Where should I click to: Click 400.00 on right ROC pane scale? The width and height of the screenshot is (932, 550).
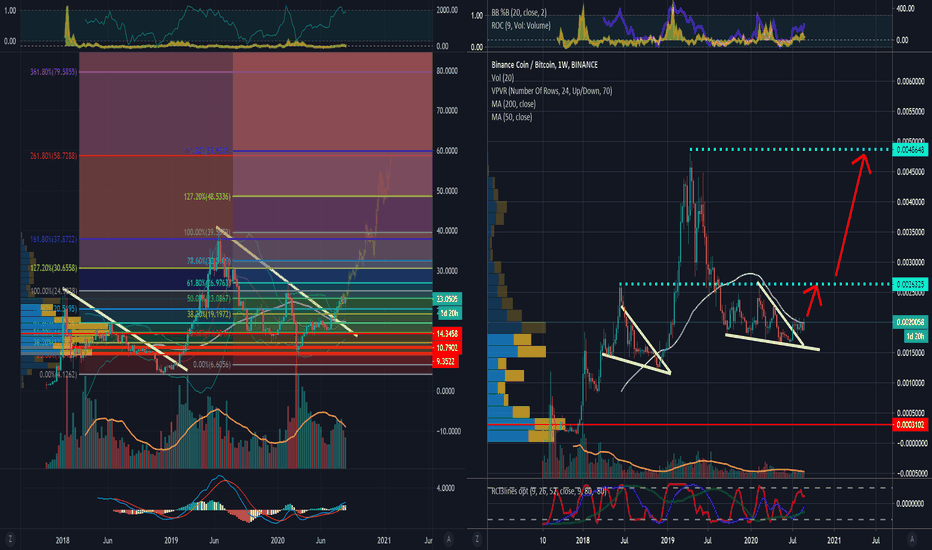pyautogui.click(x=906, y=9)
